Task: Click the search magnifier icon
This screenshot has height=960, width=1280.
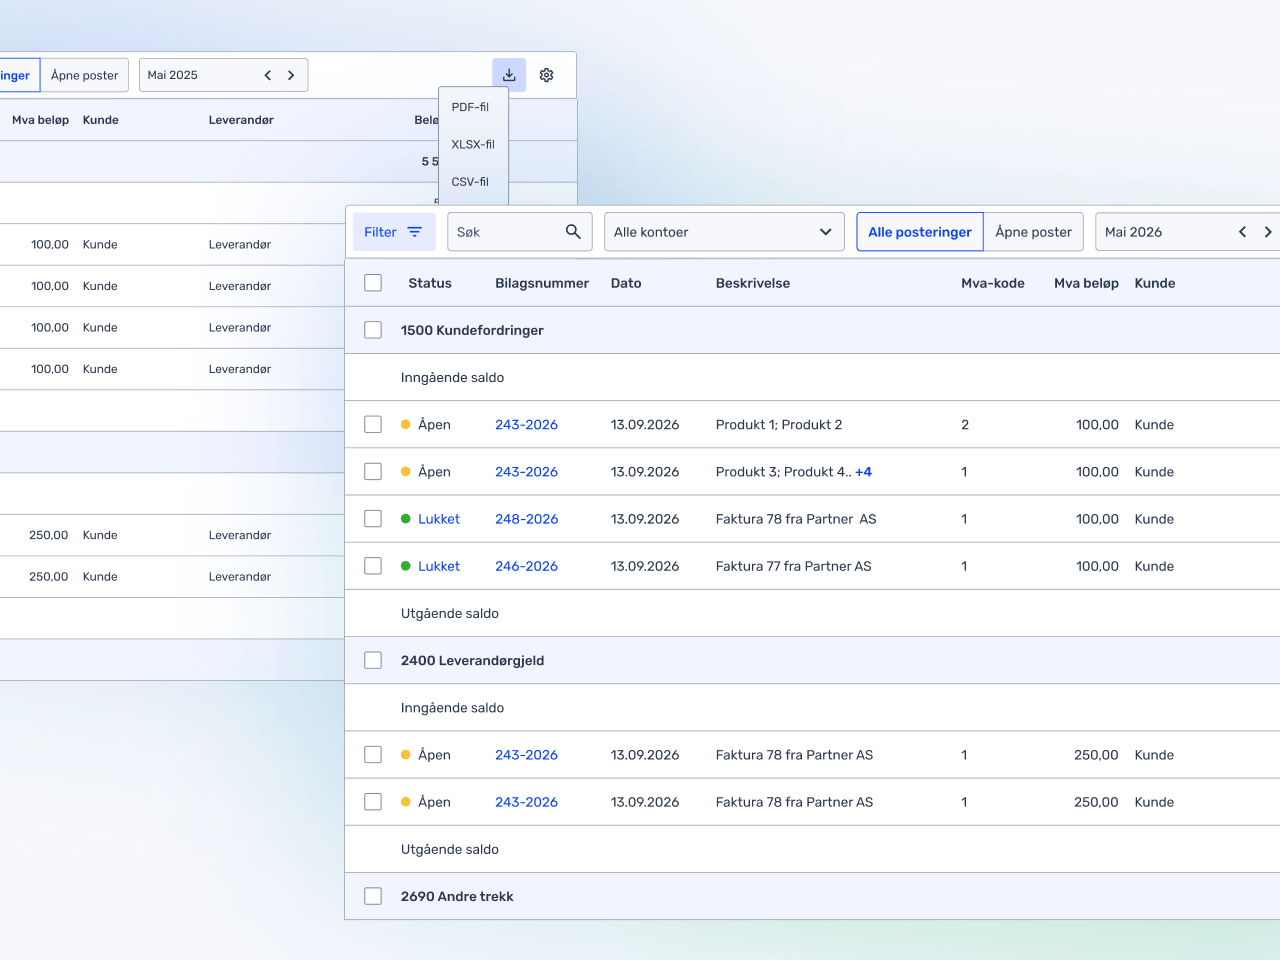Action: 573,232
